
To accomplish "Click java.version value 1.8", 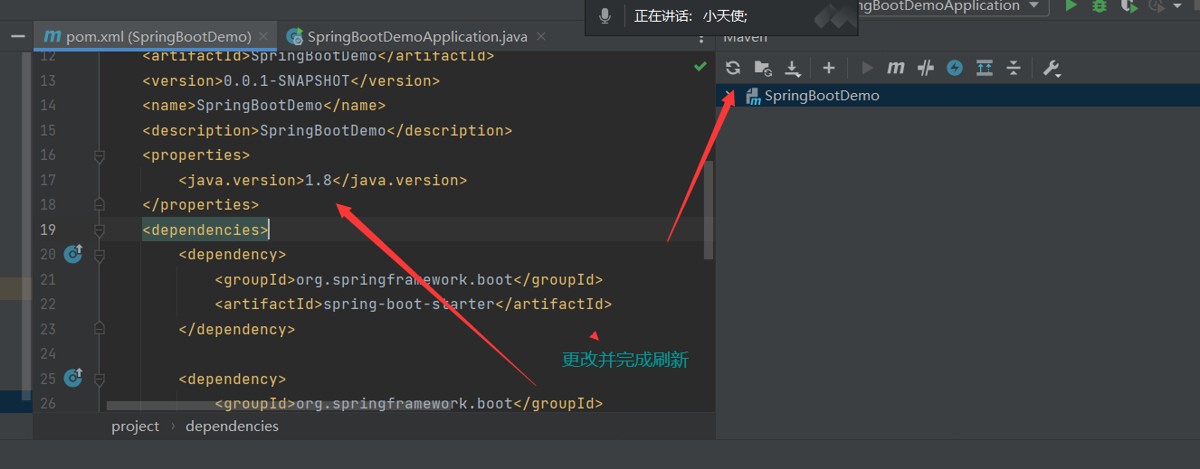I will click(x=318, y=181).
